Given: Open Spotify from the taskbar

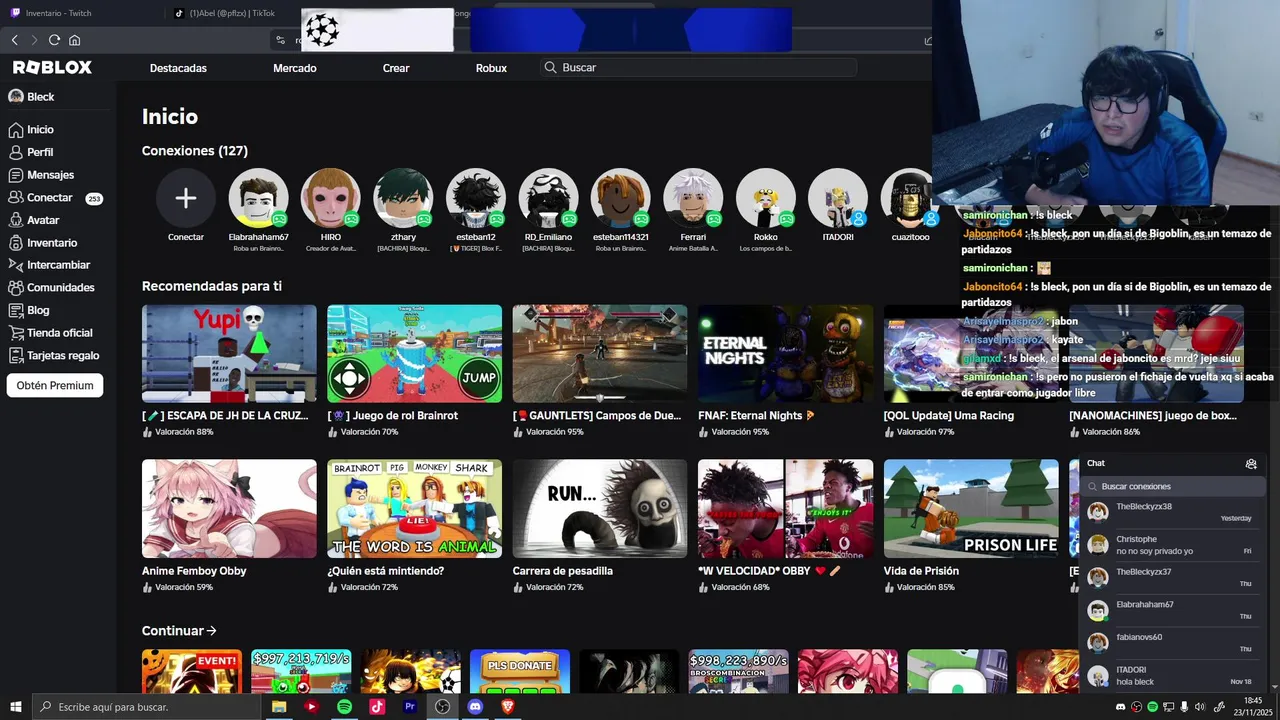Looking at the screenshot, I should pos(344,706).
